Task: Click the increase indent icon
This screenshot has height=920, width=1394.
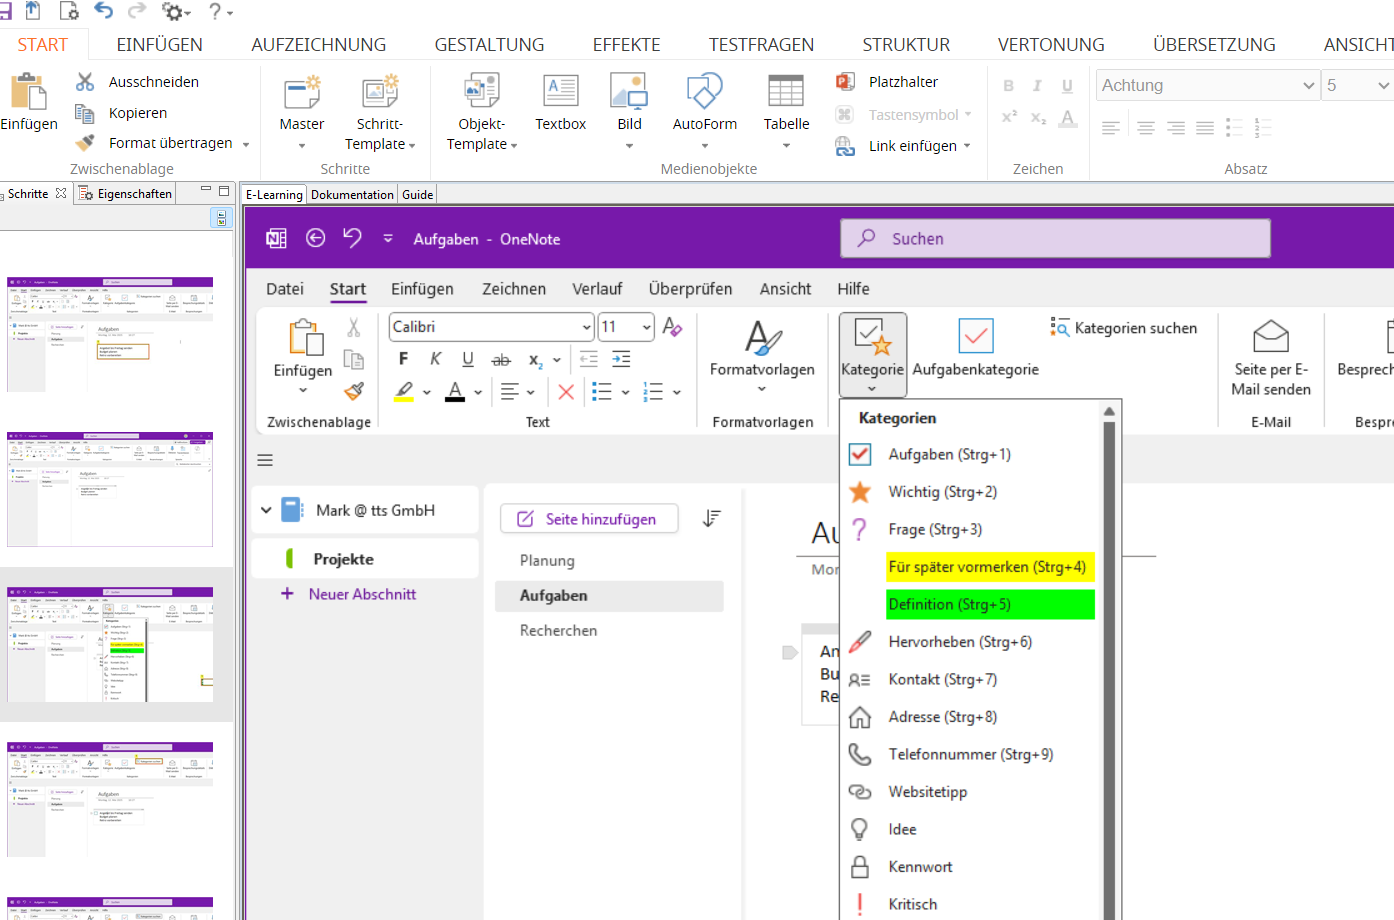Action: (621, 359)
